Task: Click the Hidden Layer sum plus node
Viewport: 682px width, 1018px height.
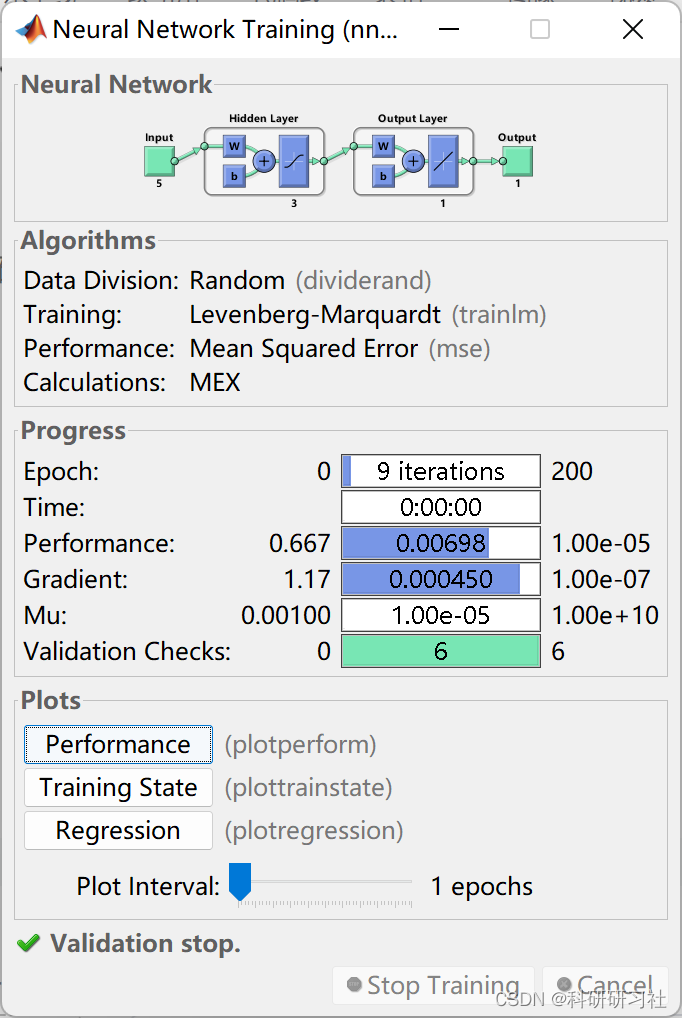Action: (x=264, y=161)
